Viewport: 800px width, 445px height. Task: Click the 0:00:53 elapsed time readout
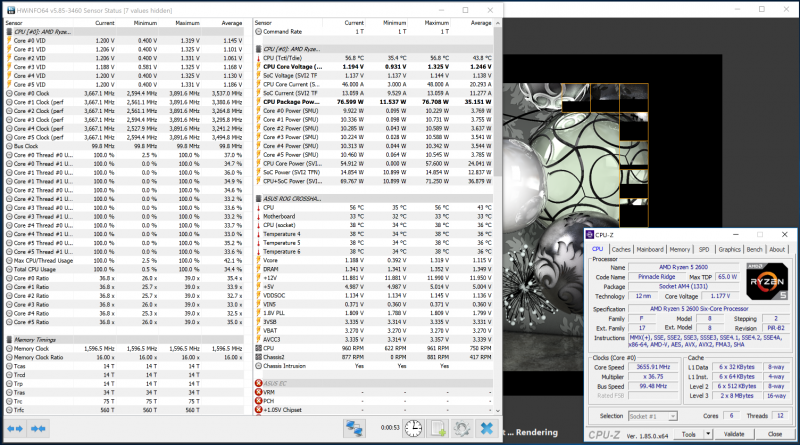pos(390,428)
